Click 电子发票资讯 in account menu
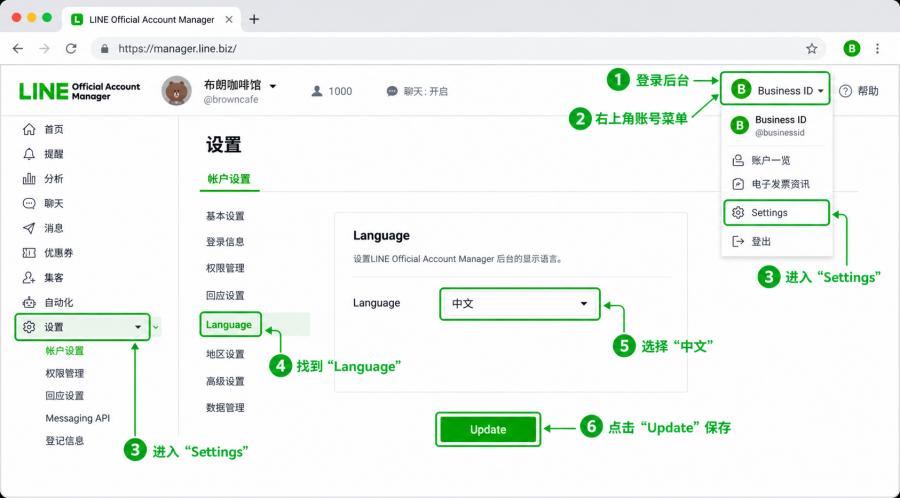The height and width of the screenshot is (498, 900). (x=781, y=184)
